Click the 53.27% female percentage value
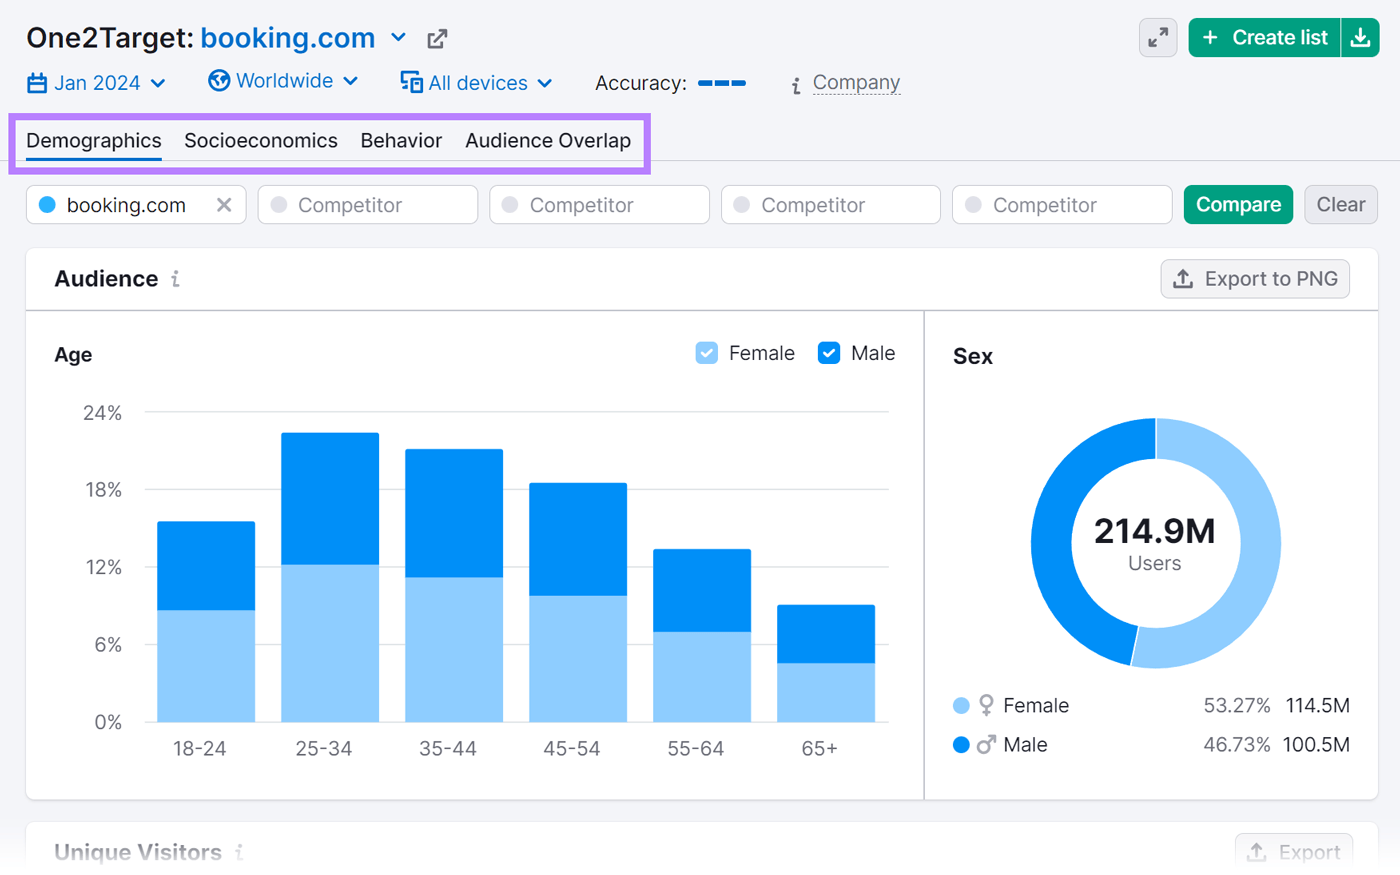This screenshot has height=875, width=1400. tap(1237, 706)
